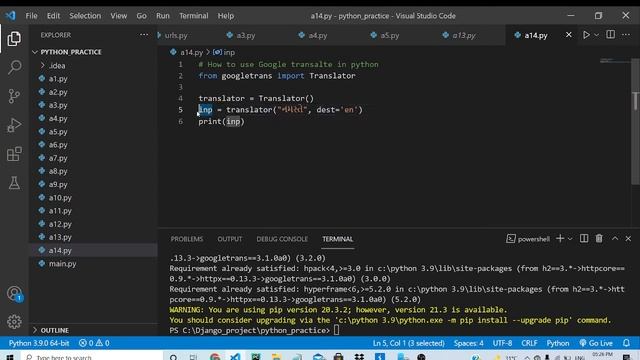This screenshot has width=640, height=360.
Task: Maximize the terminal panel size
Action: [x=615, y=239]
